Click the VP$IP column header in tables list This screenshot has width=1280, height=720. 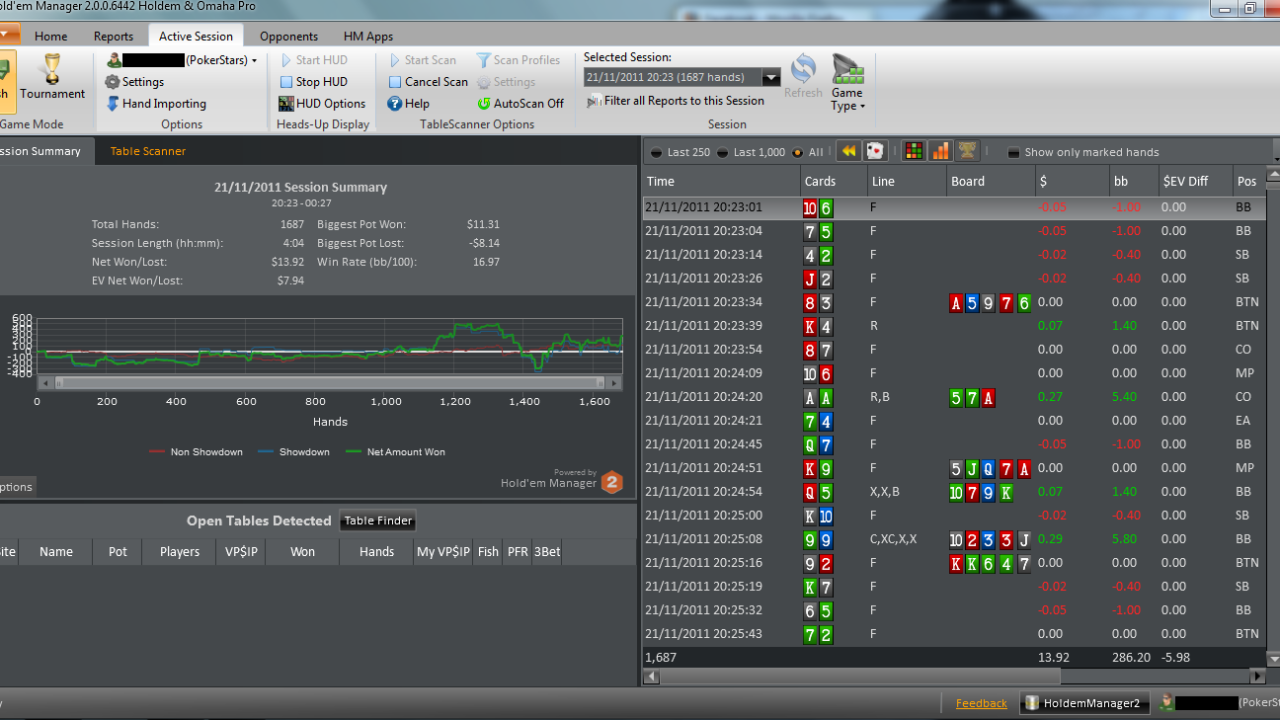(x=240, y=552)
